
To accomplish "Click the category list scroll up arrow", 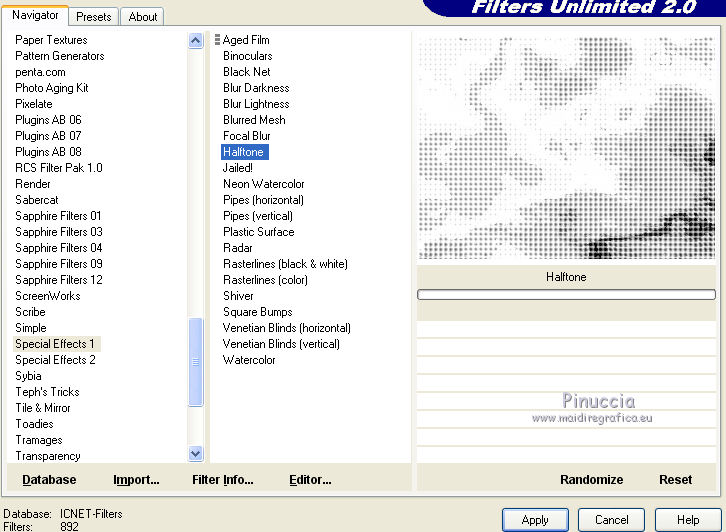I will 195,41.
